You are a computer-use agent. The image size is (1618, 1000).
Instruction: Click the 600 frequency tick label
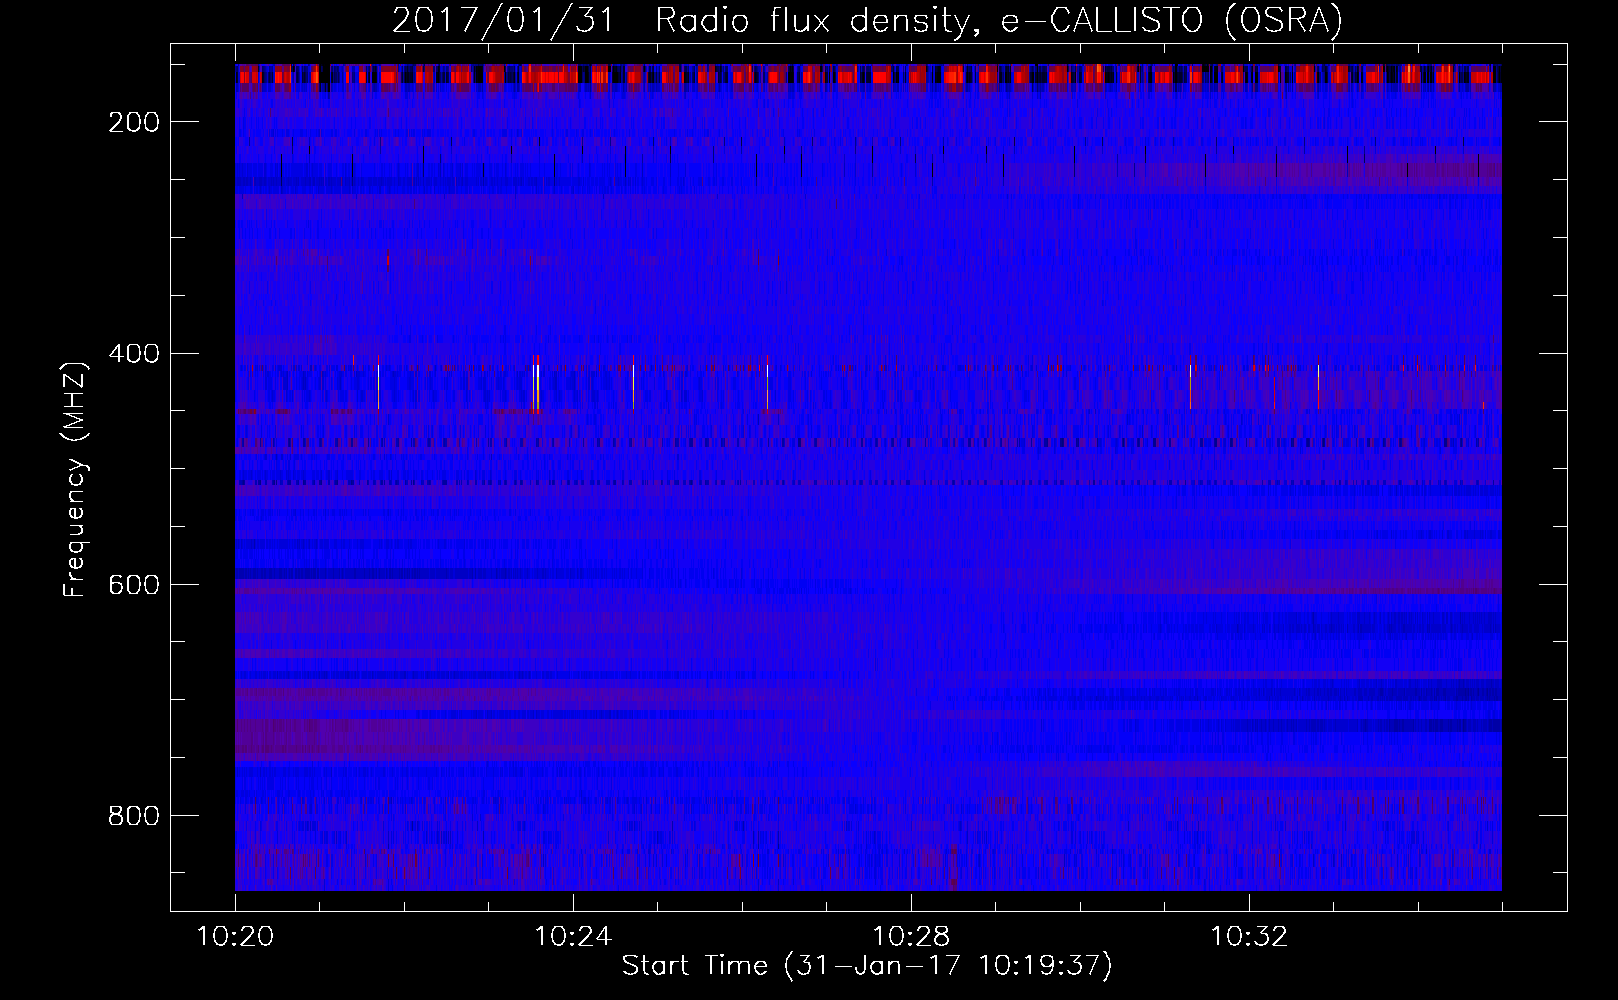[x=134, y=584]
